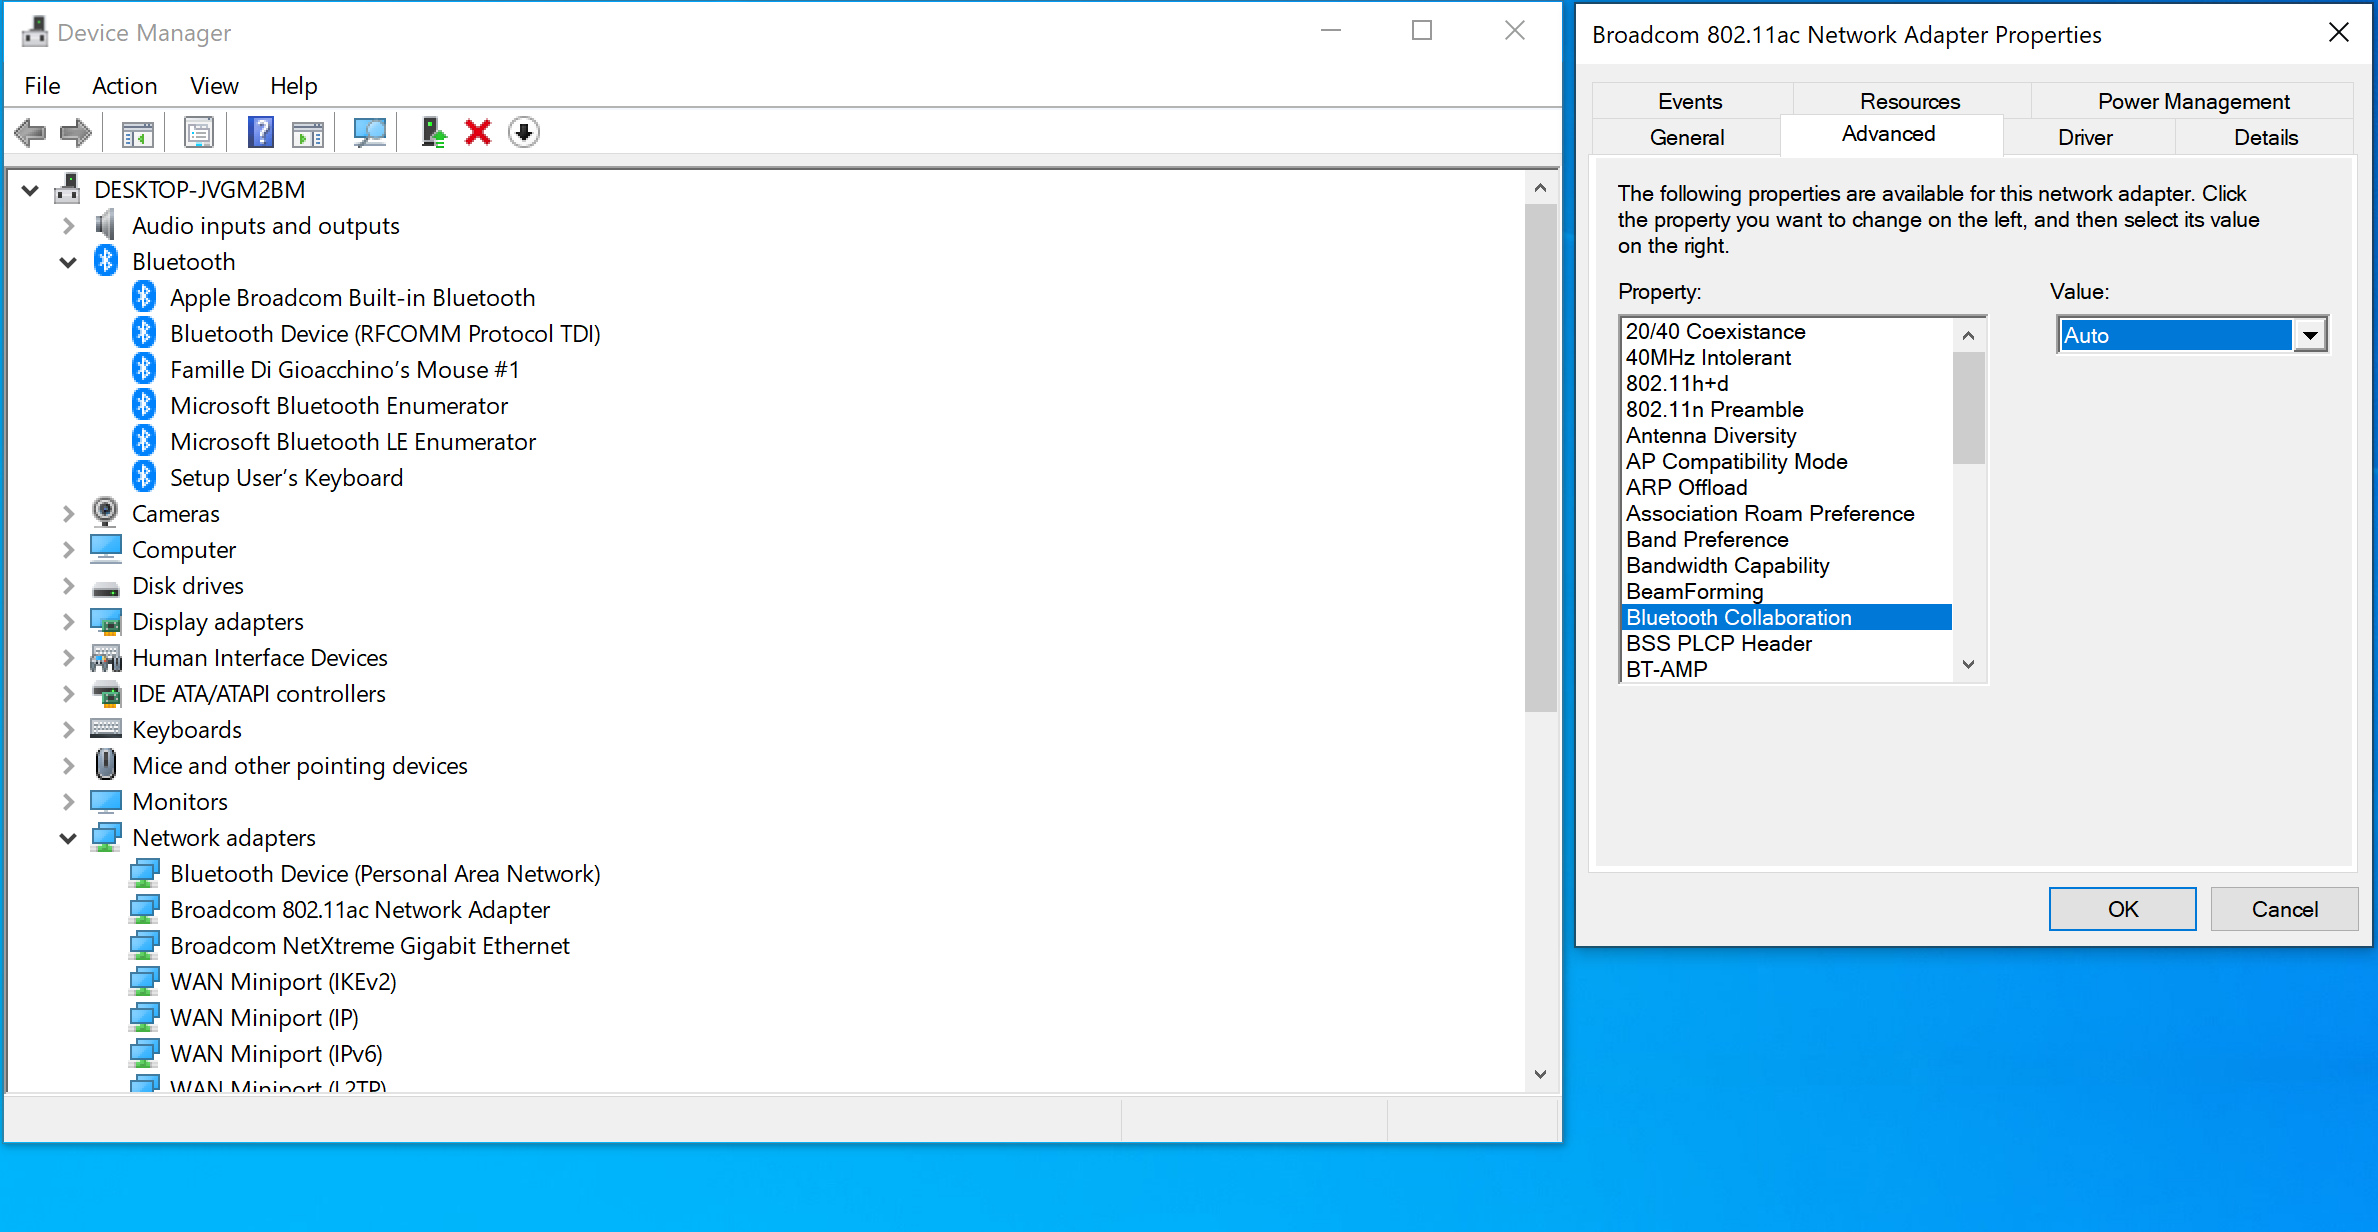Switch to the Power Management tab

click(x=2193, y=101)
